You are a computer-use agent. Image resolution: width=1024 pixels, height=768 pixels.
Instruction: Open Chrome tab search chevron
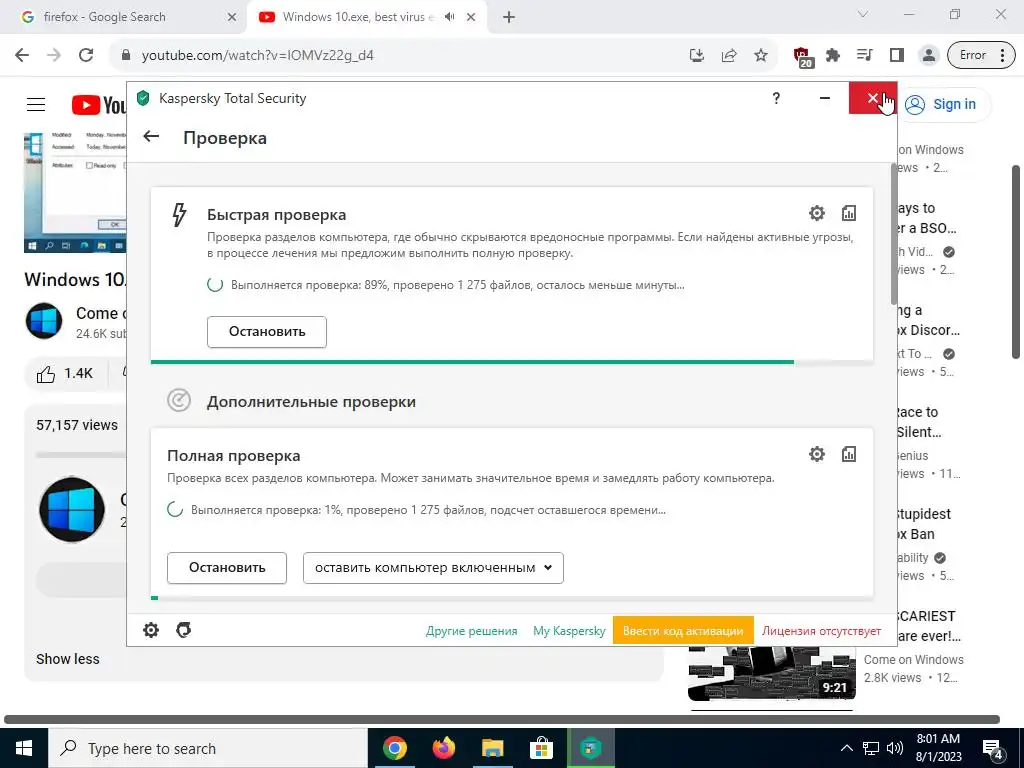863,14
